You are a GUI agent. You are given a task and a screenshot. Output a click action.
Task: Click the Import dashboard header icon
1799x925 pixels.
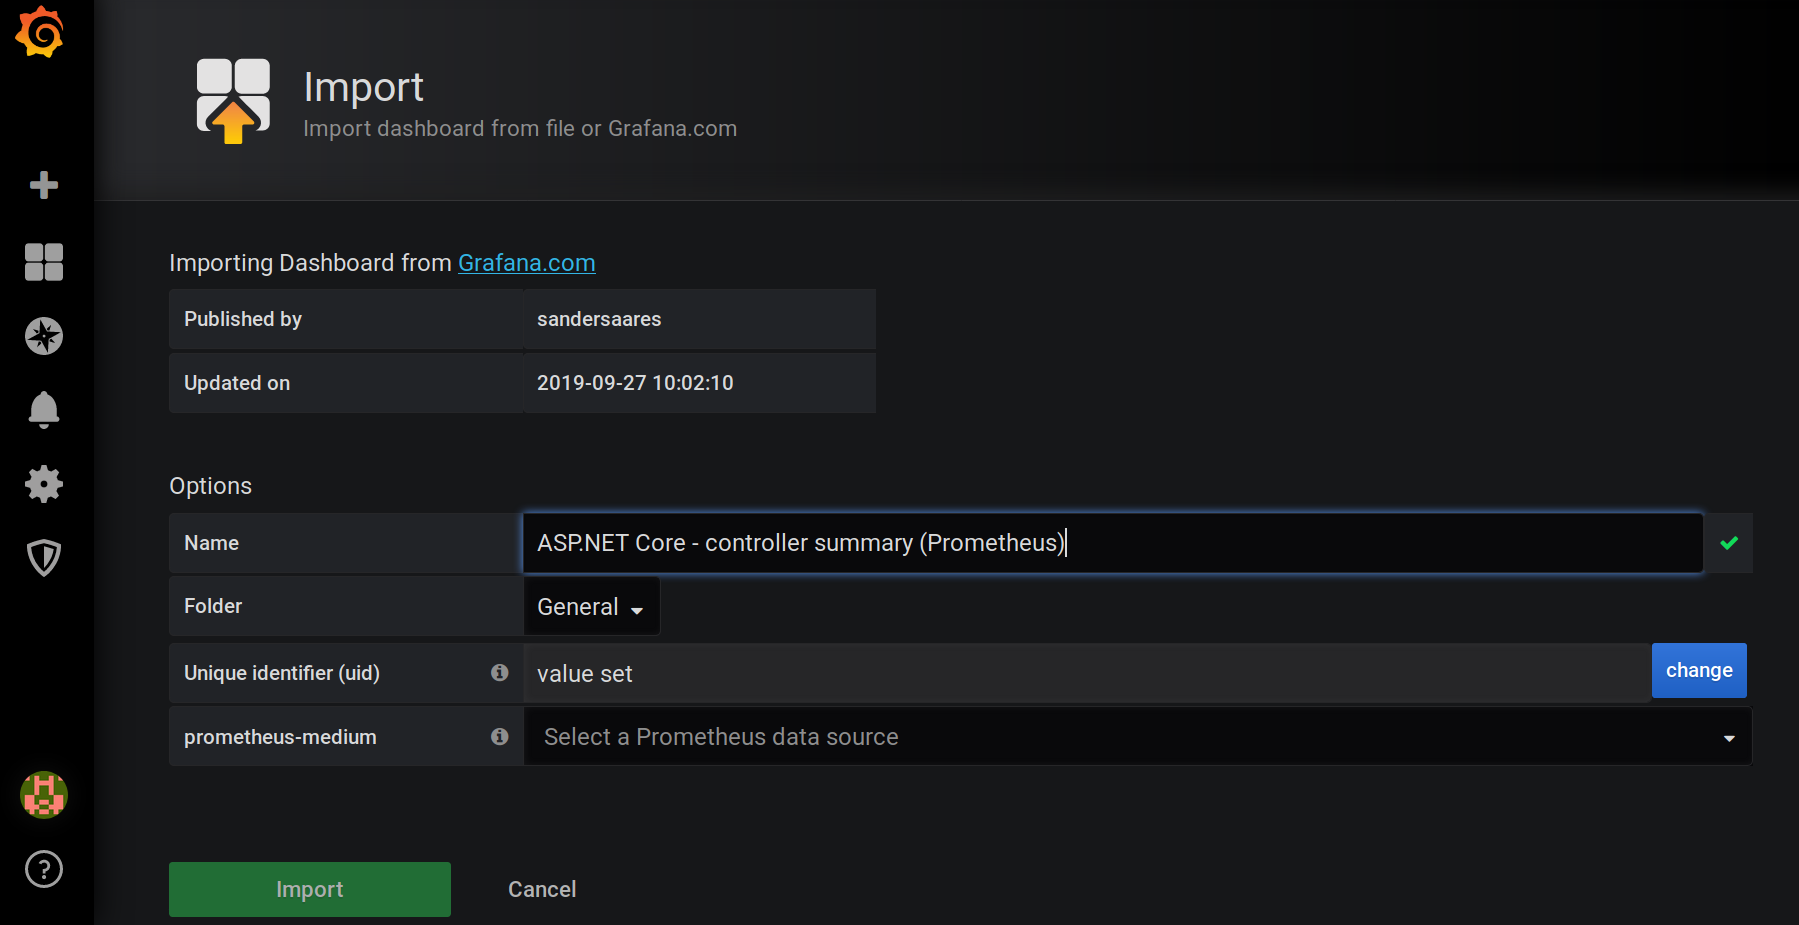[x=233, y=100]
